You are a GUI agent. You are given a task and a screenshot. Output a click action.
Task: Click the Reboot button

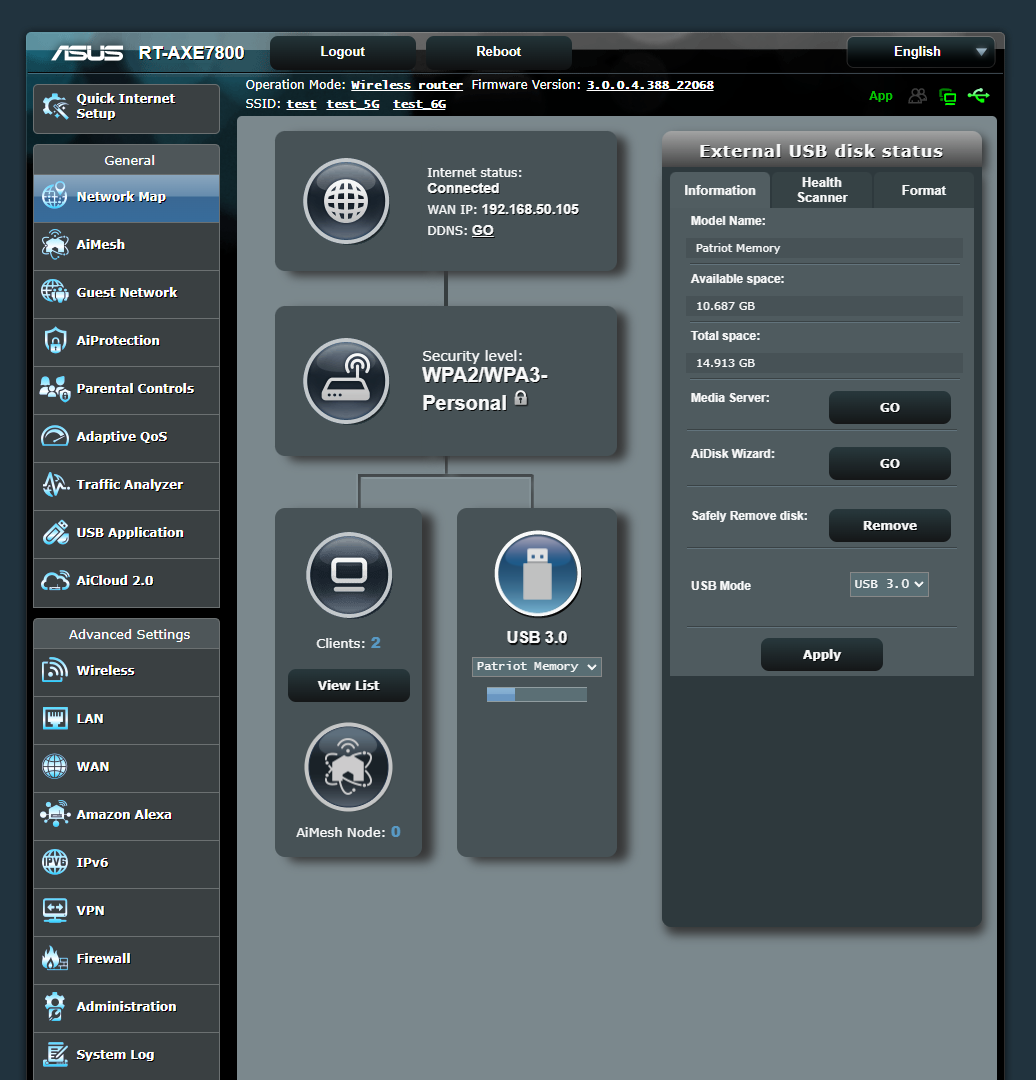(x=499, y=52)
